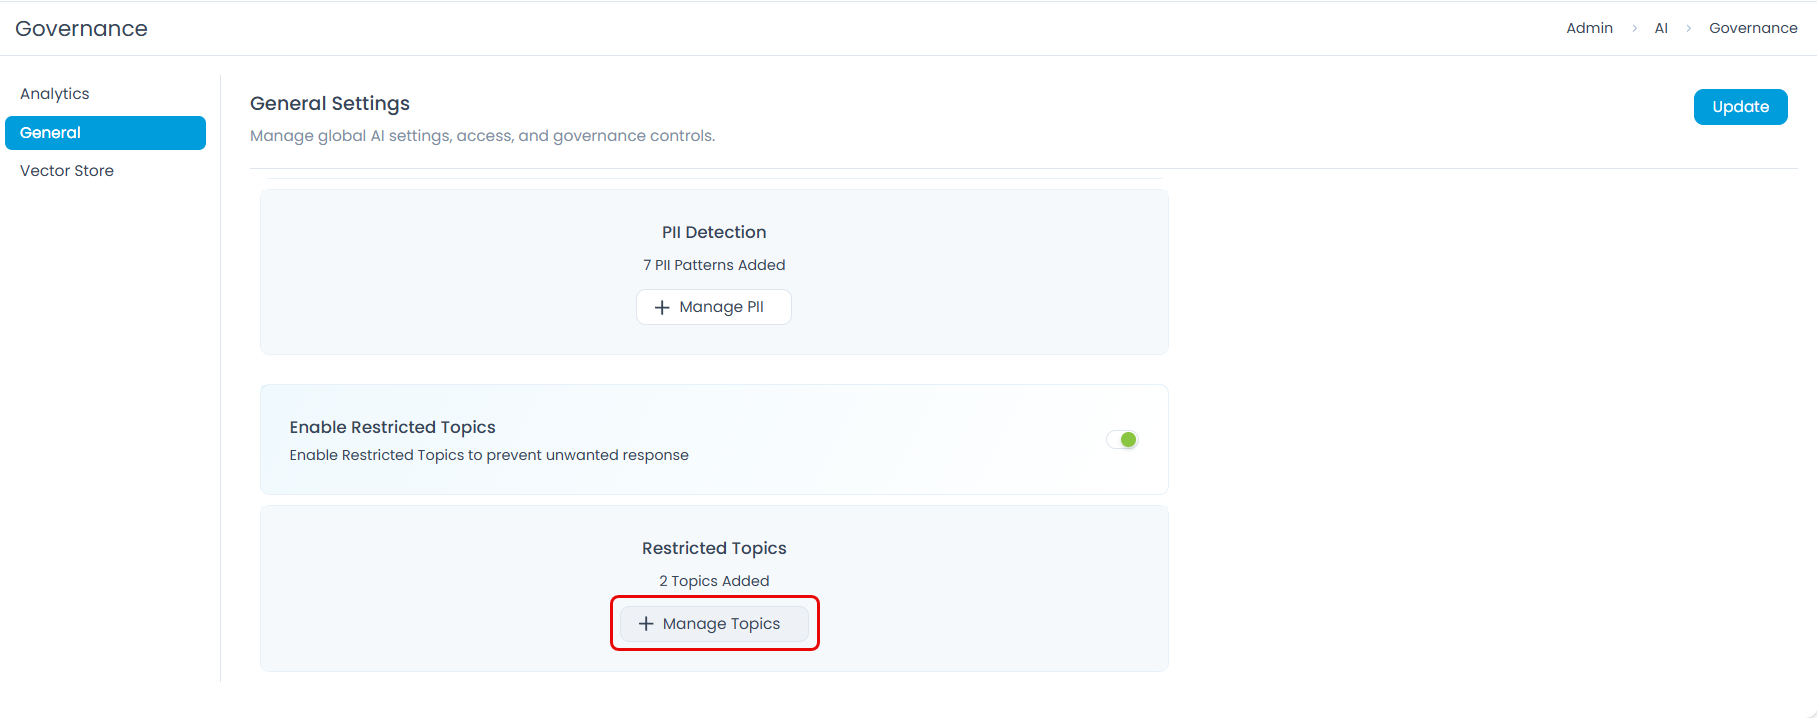Click the PII Detection card heading
The width and height of the screenshot is (1817, 718).
[714, 232]
